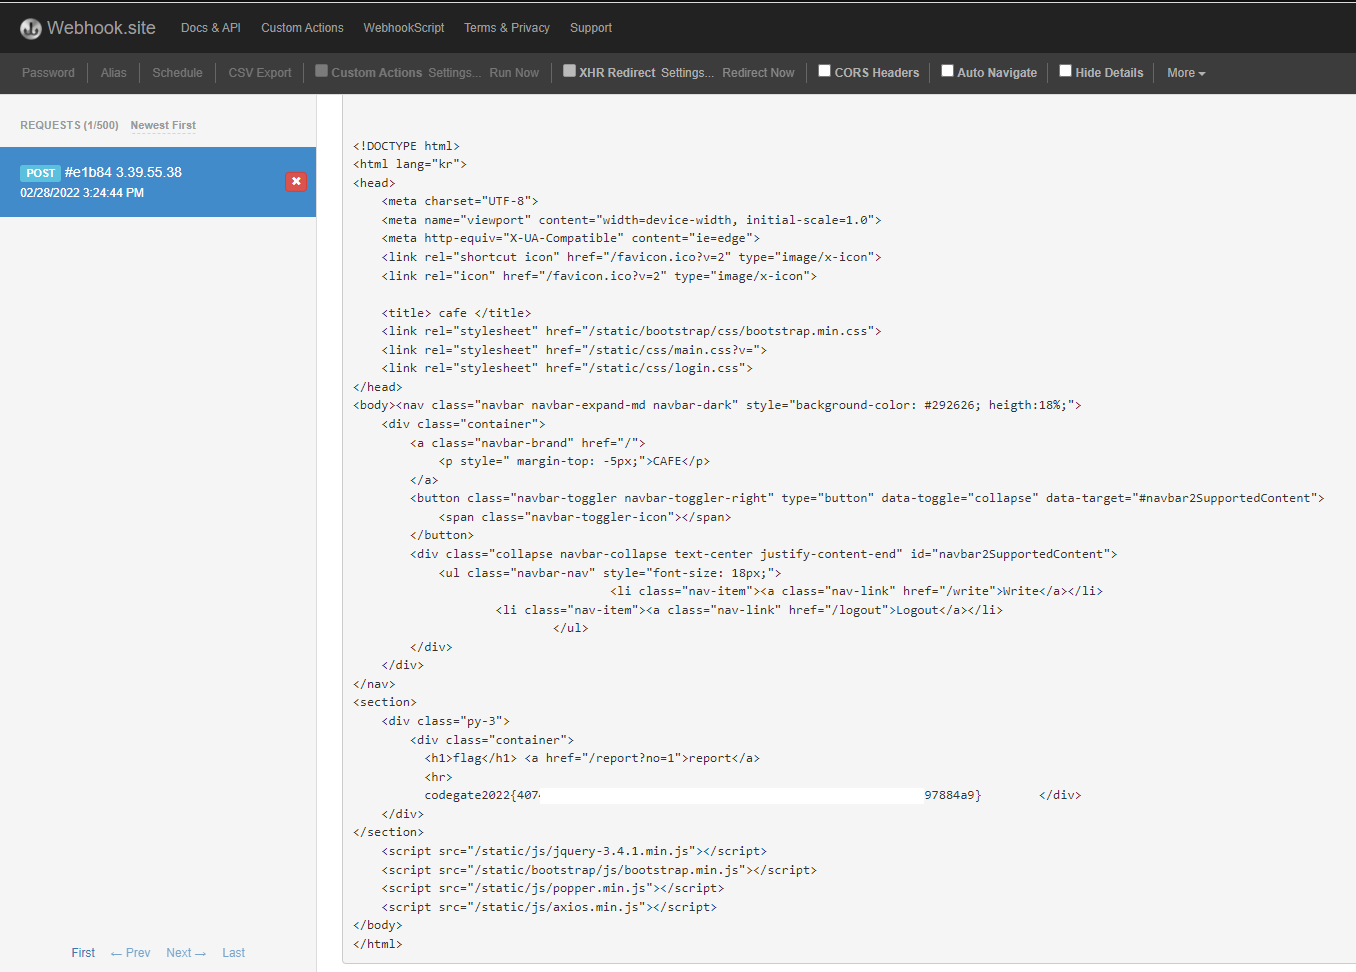Open Custom Actions Settings...
The height and width of the screenshot is (972, 1356).
(455, 73)
